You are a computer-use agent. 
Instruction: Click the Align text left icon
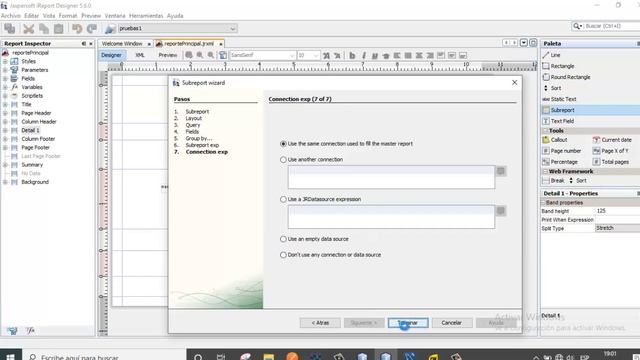[397, 56]
